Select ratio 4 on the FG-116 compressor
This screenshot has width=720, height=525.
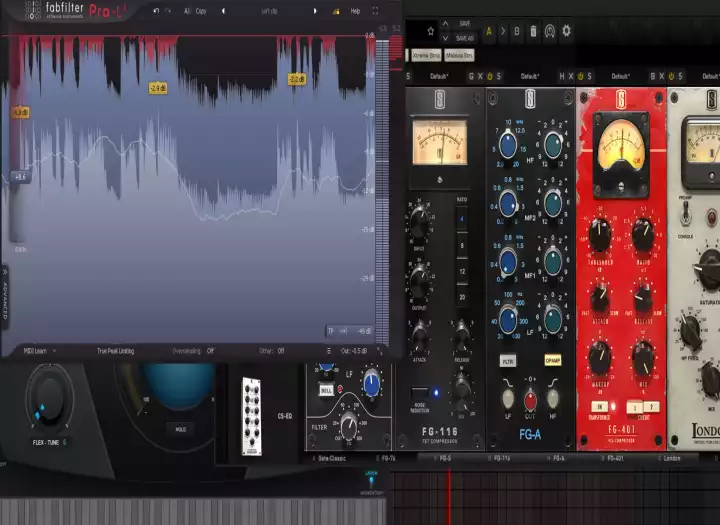(x=462, y=219)
